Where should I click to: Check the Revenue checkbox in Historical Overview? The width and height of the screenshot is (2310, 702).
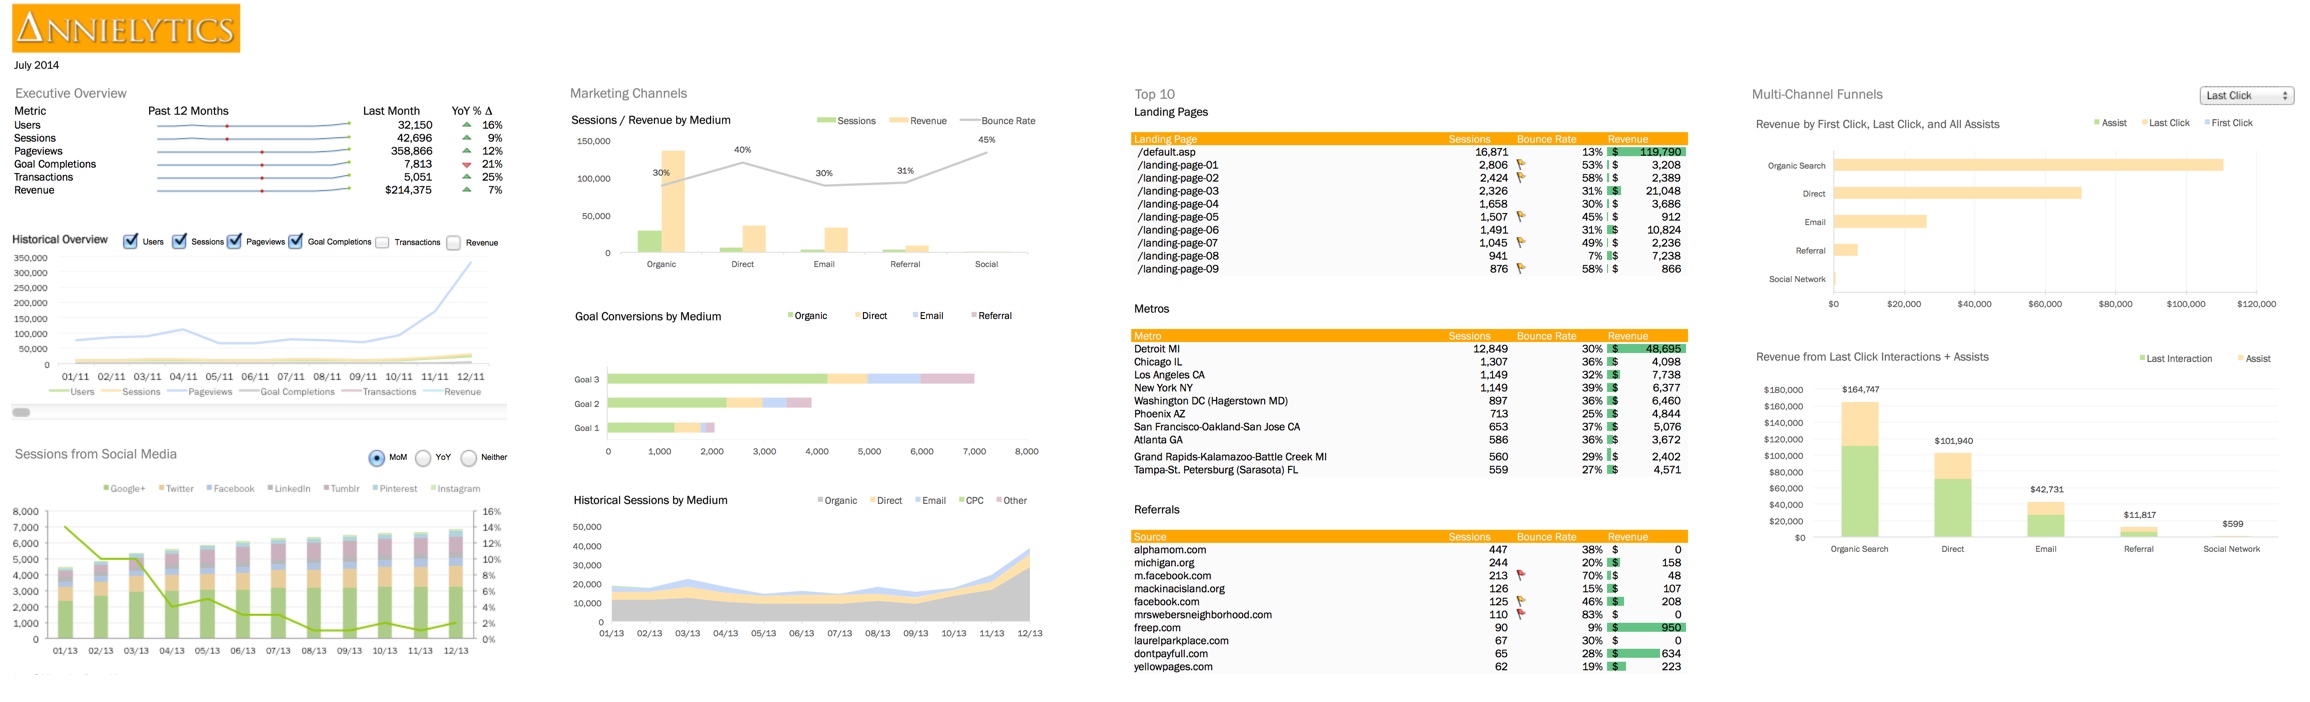click(x=453, y=242)
